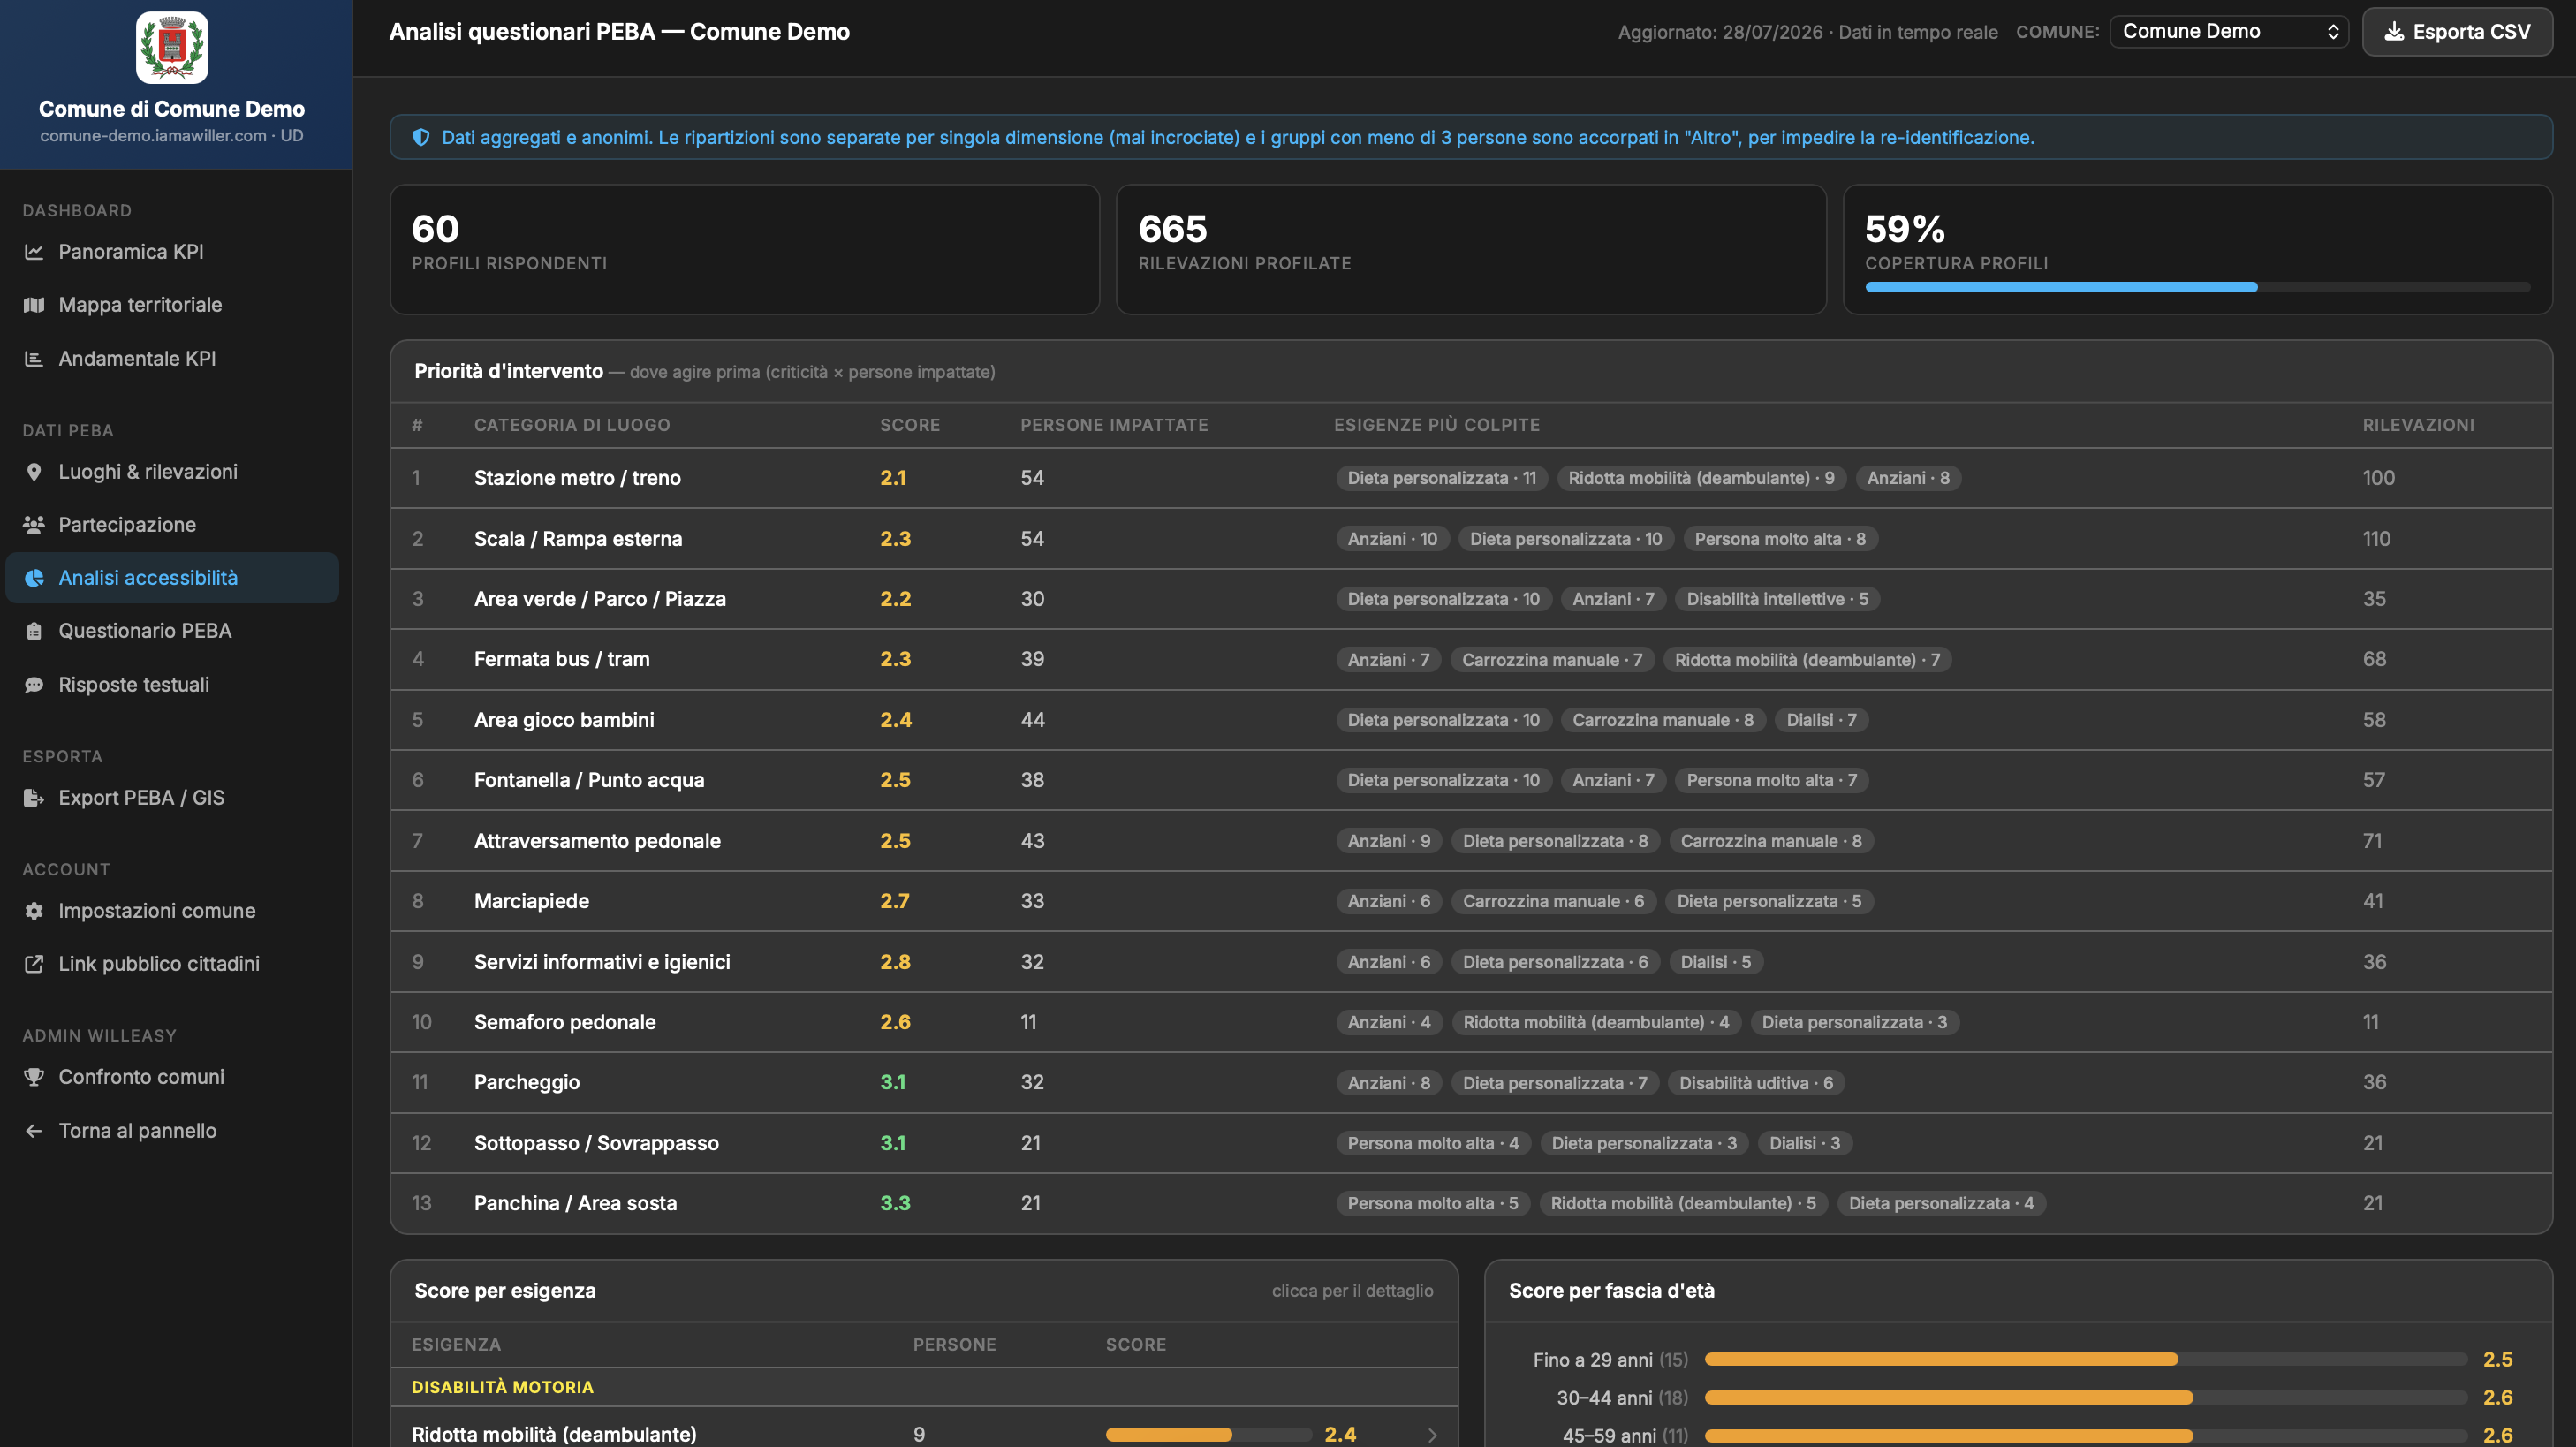
Task: Click Attraversamento pedonale category
Action: pyautogui.click(x=597, y=841)
